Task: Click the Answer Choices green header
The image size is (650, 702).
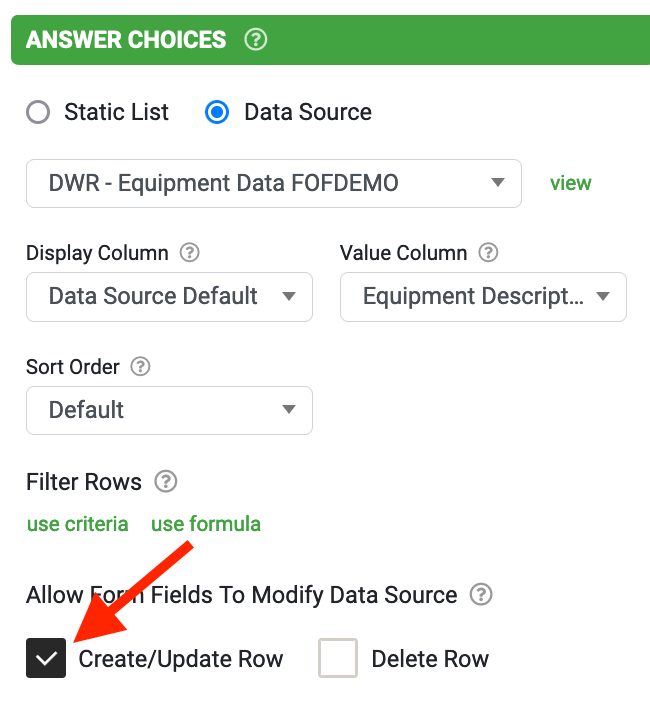Action: point(330,40)
